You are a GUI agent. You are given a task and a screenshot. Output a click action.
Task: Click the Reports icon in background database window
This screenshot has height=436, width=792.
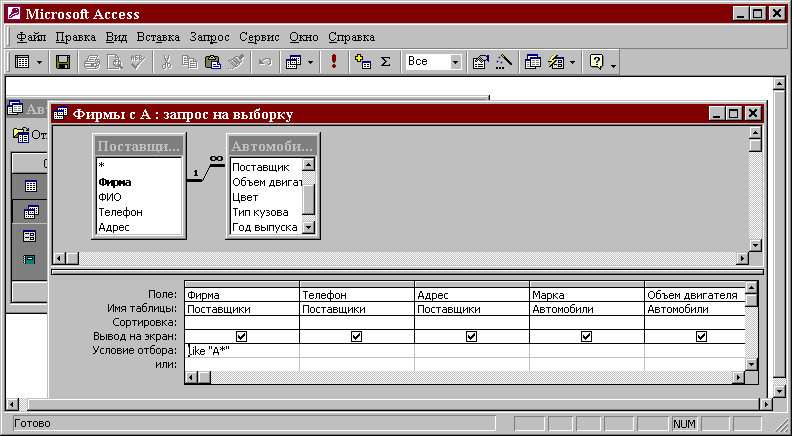(x=30, y=260)
